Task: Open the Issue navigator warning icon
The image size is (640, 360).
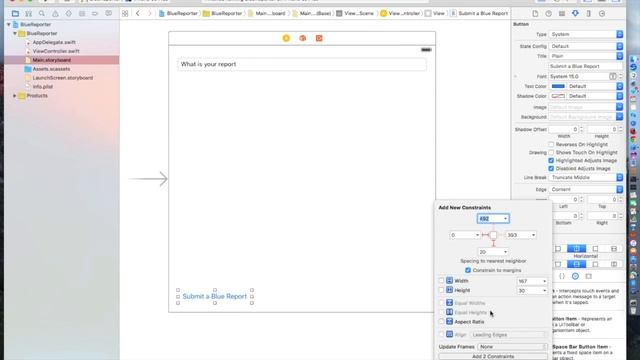Action: tap(55, 13)
